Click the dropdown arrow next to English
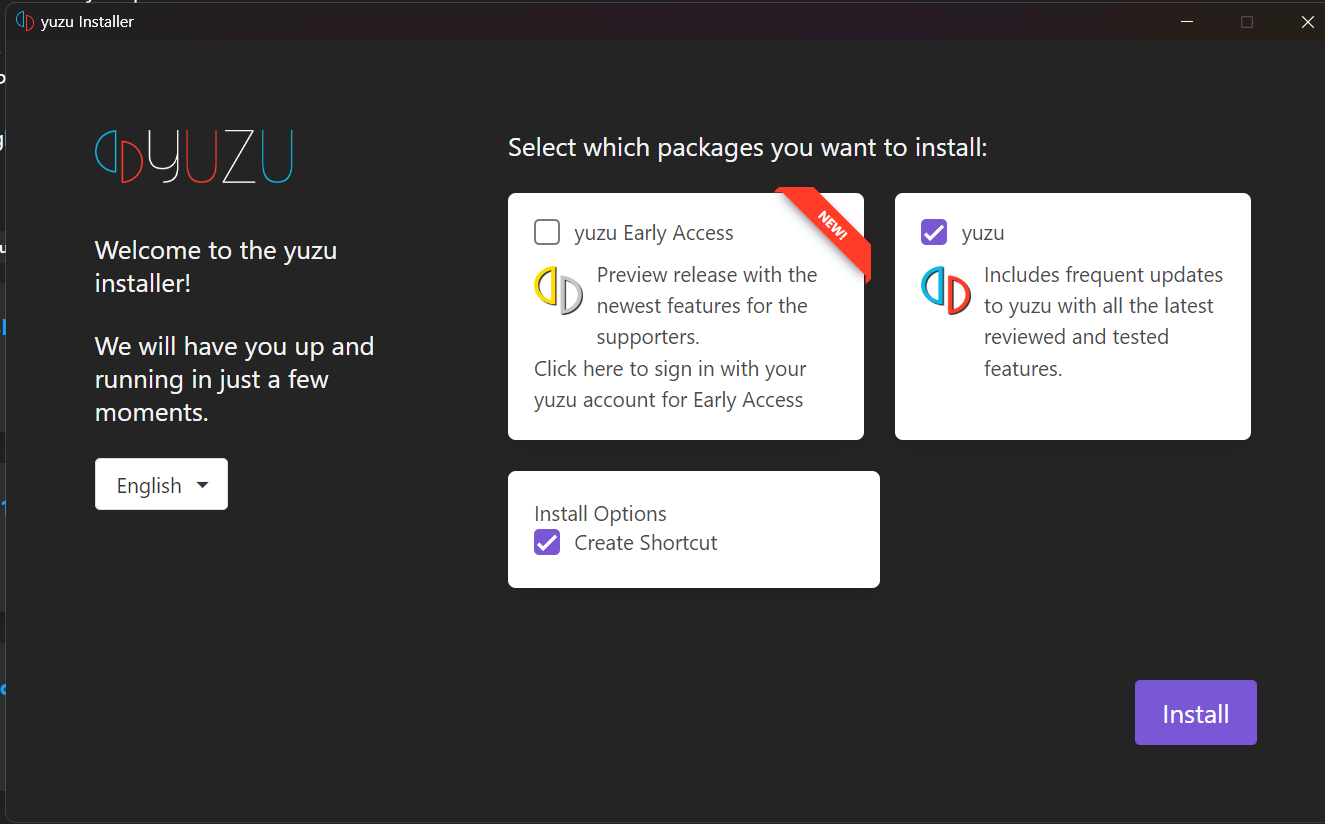 (x=203, y=485)
